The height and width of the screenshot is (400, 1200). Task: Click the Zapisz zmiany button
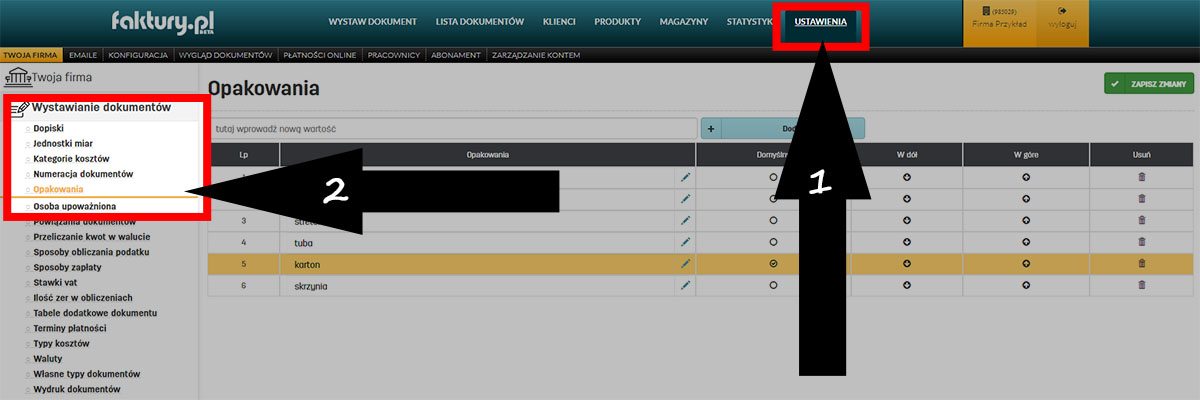coord(1149,85)
